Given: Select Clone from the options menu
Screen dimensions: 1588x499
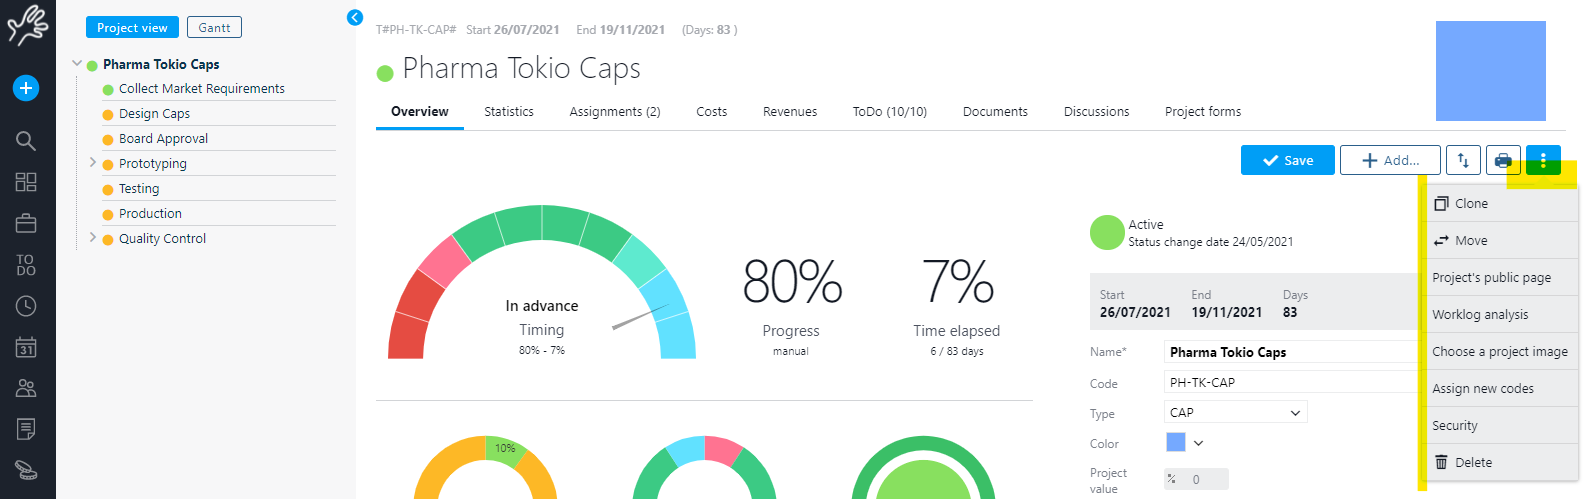Looking at the screenshot, I should click(1471, 204).
